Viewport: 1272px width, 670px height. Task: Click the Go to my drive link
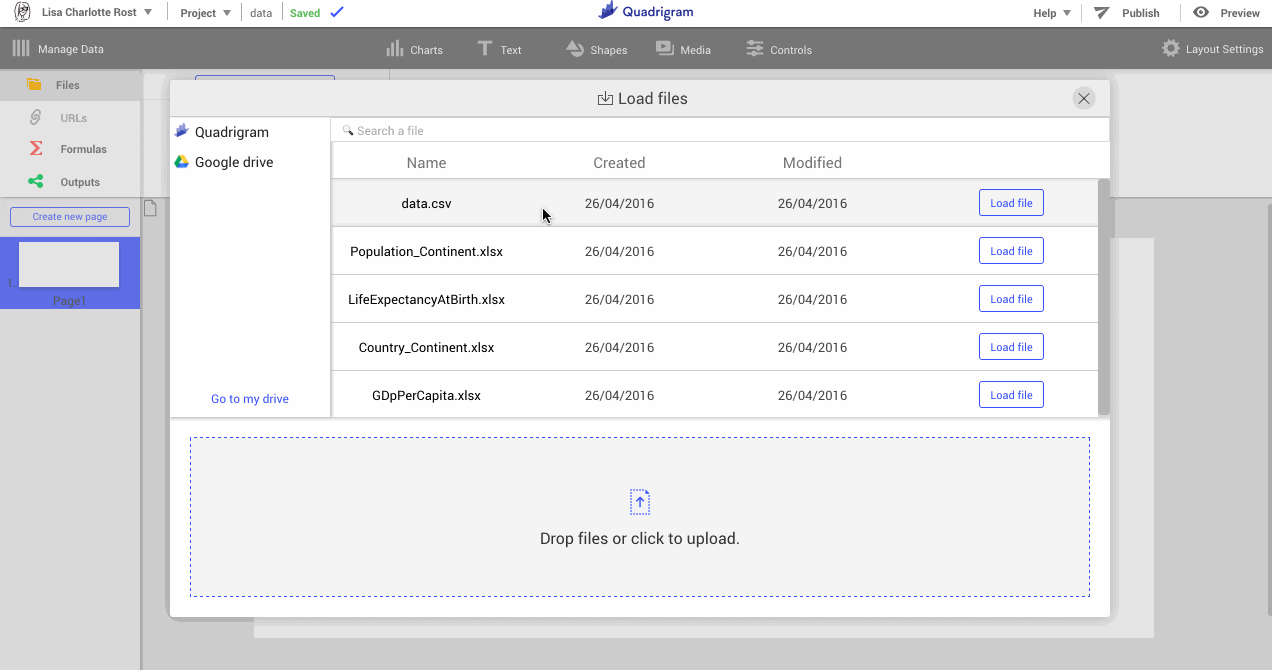250,399
